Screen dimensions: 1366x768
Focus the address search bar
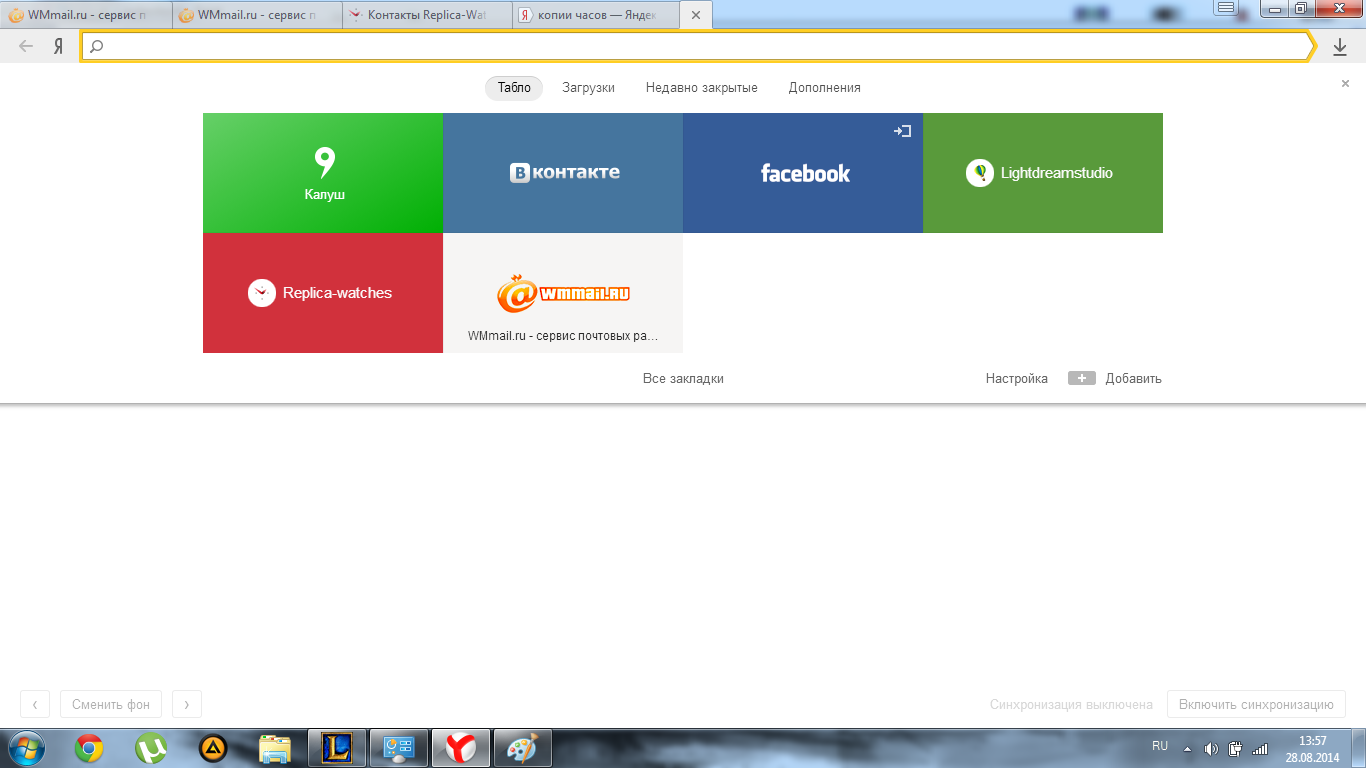(697, 46)
